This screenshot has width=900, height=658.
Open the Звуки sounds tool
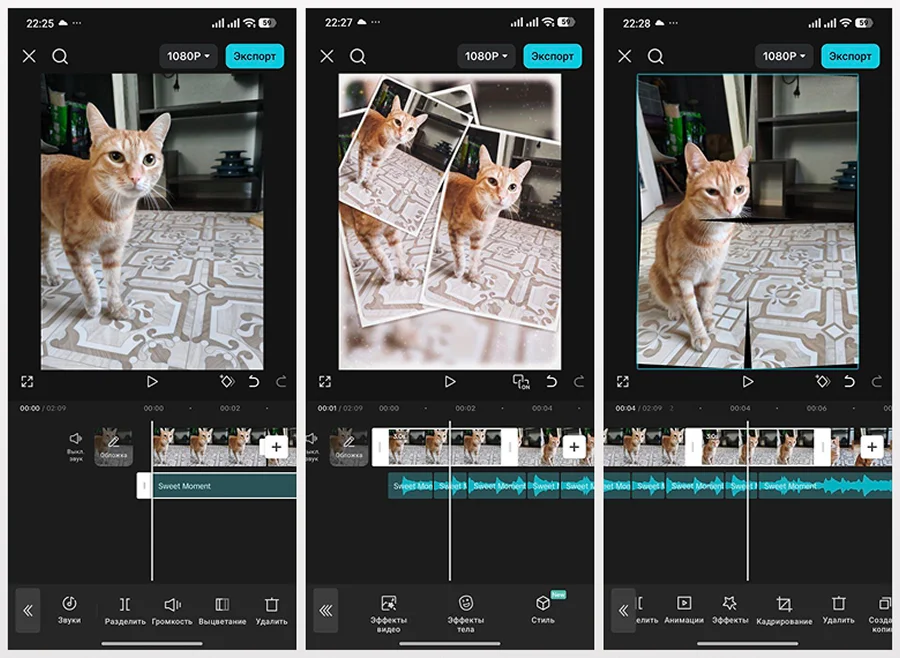pos(69,609)
